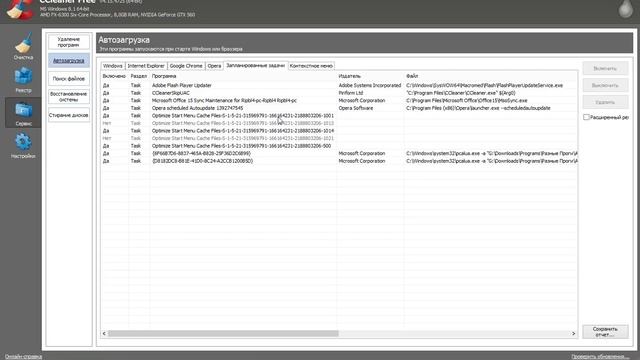Viewport: 640px width, 360px height.
Task: Select the CCleanerSkipUAC task row
Action: point(339,93)
